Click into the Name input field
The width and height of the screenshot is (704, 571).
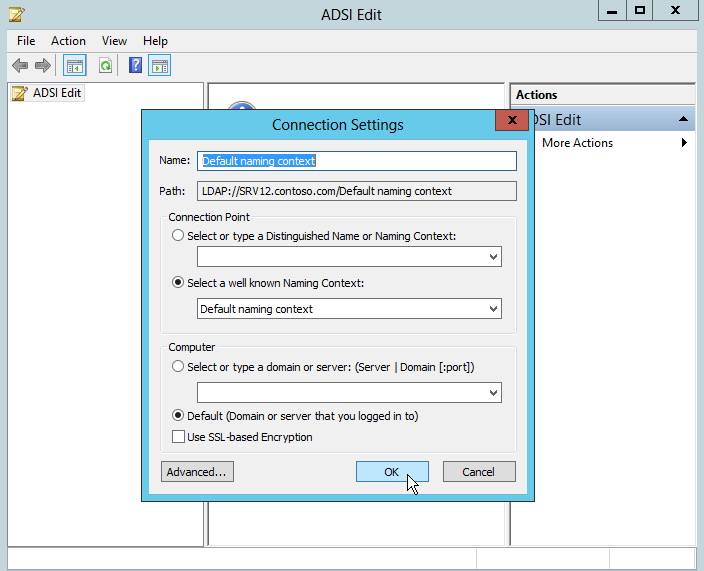356,161
